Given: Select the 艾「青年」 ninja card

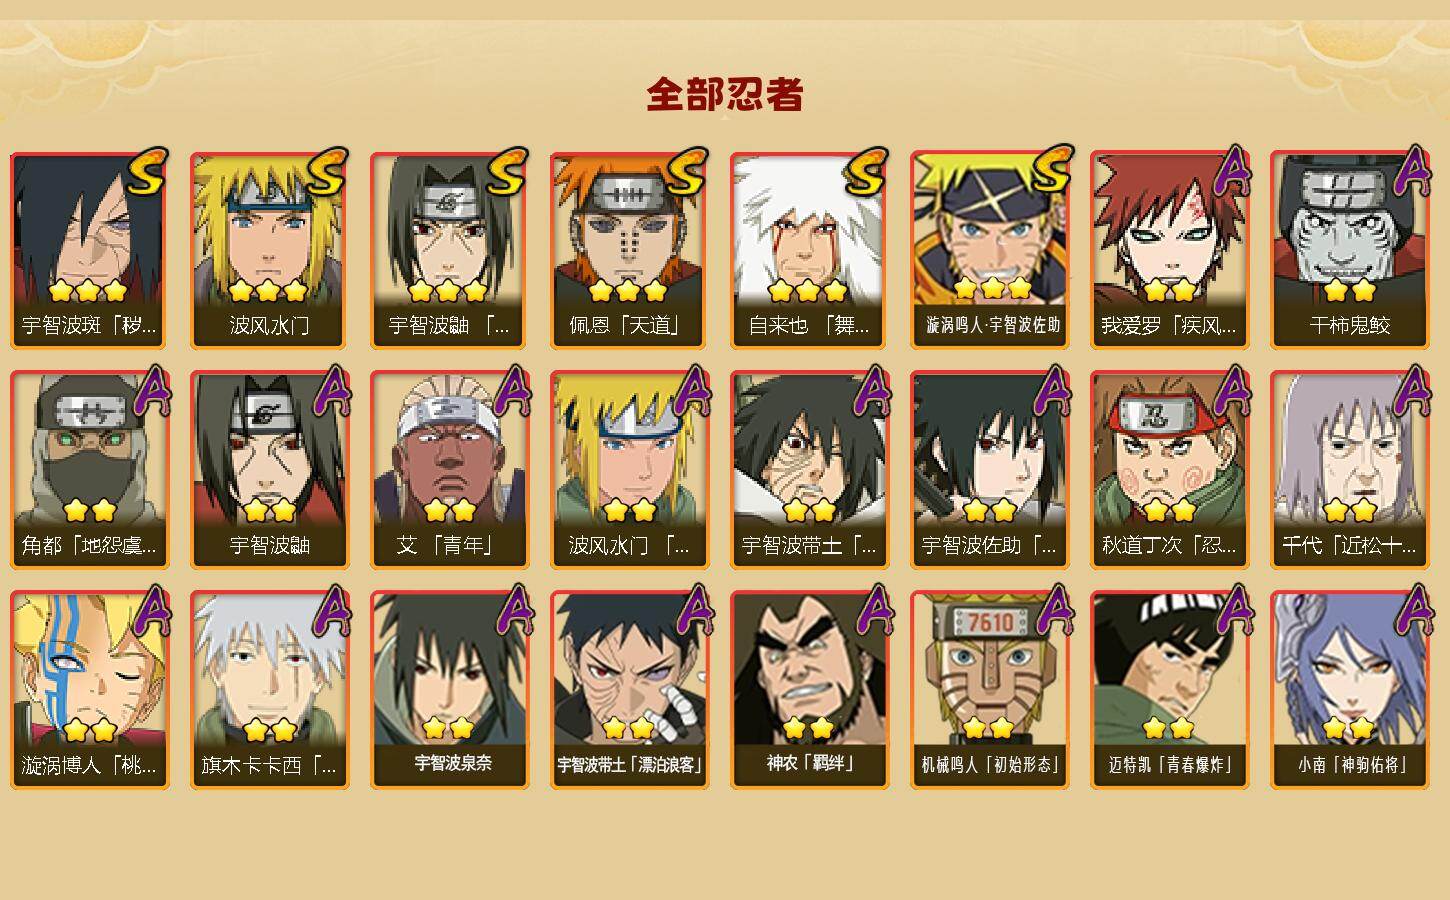Looking at the screenshot, I should click(449, 470).
